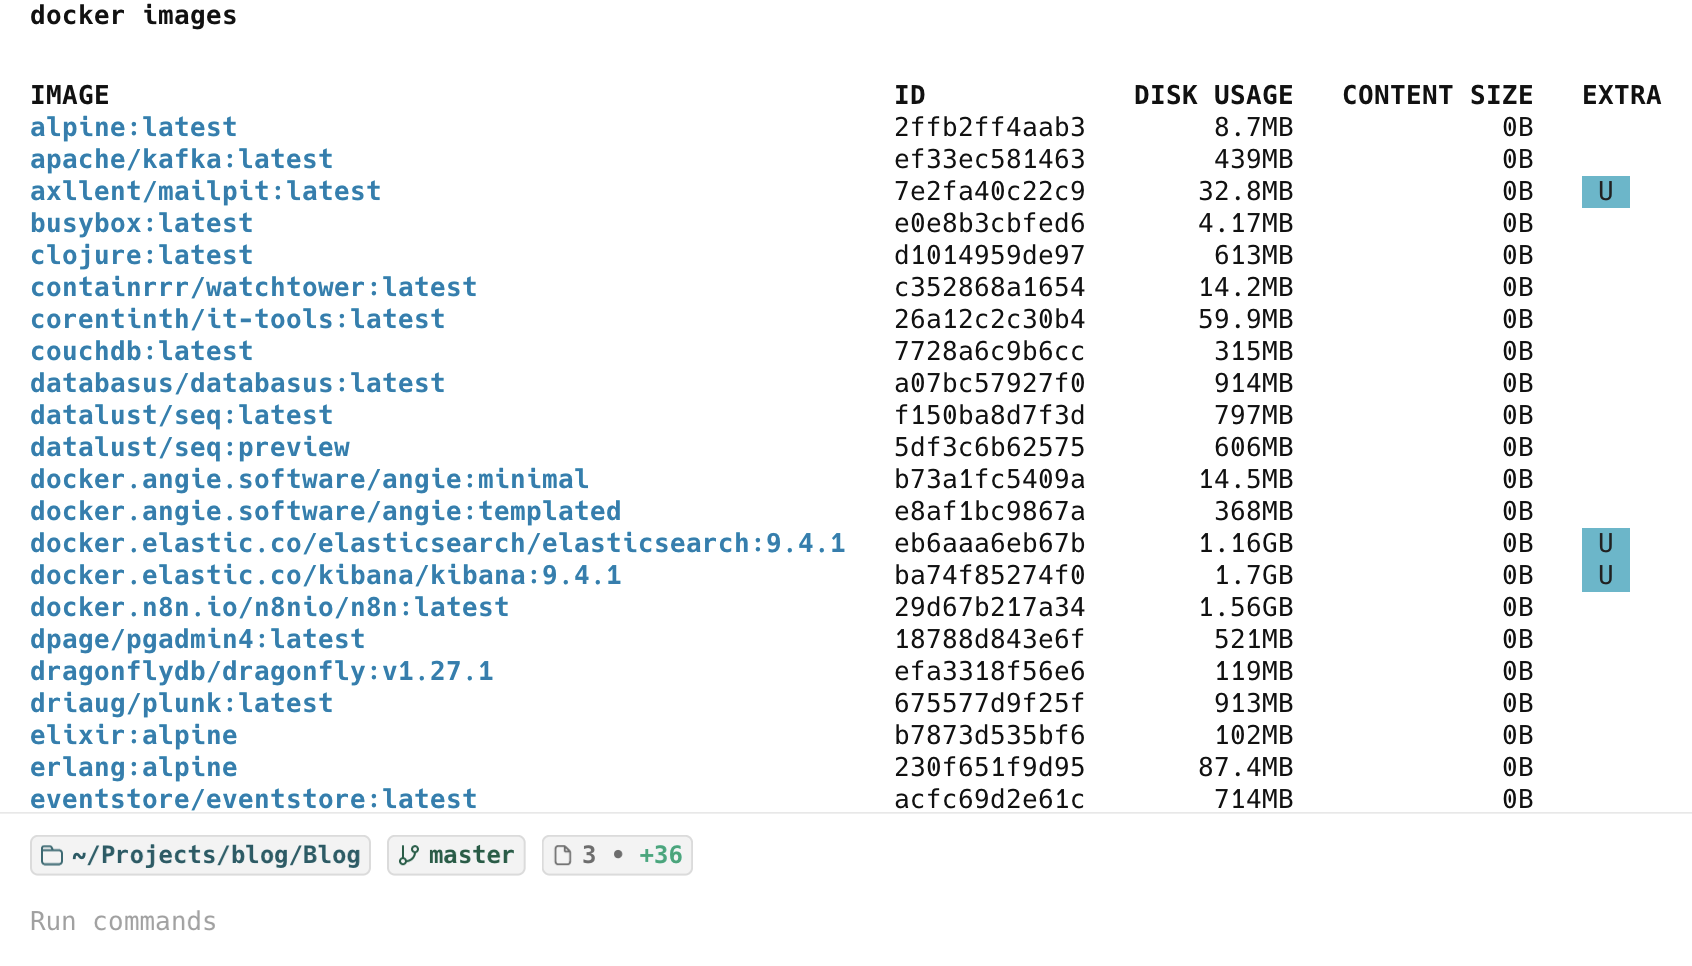
Task: Click the 913MB disk usage value
Action: coord(1254,704)
